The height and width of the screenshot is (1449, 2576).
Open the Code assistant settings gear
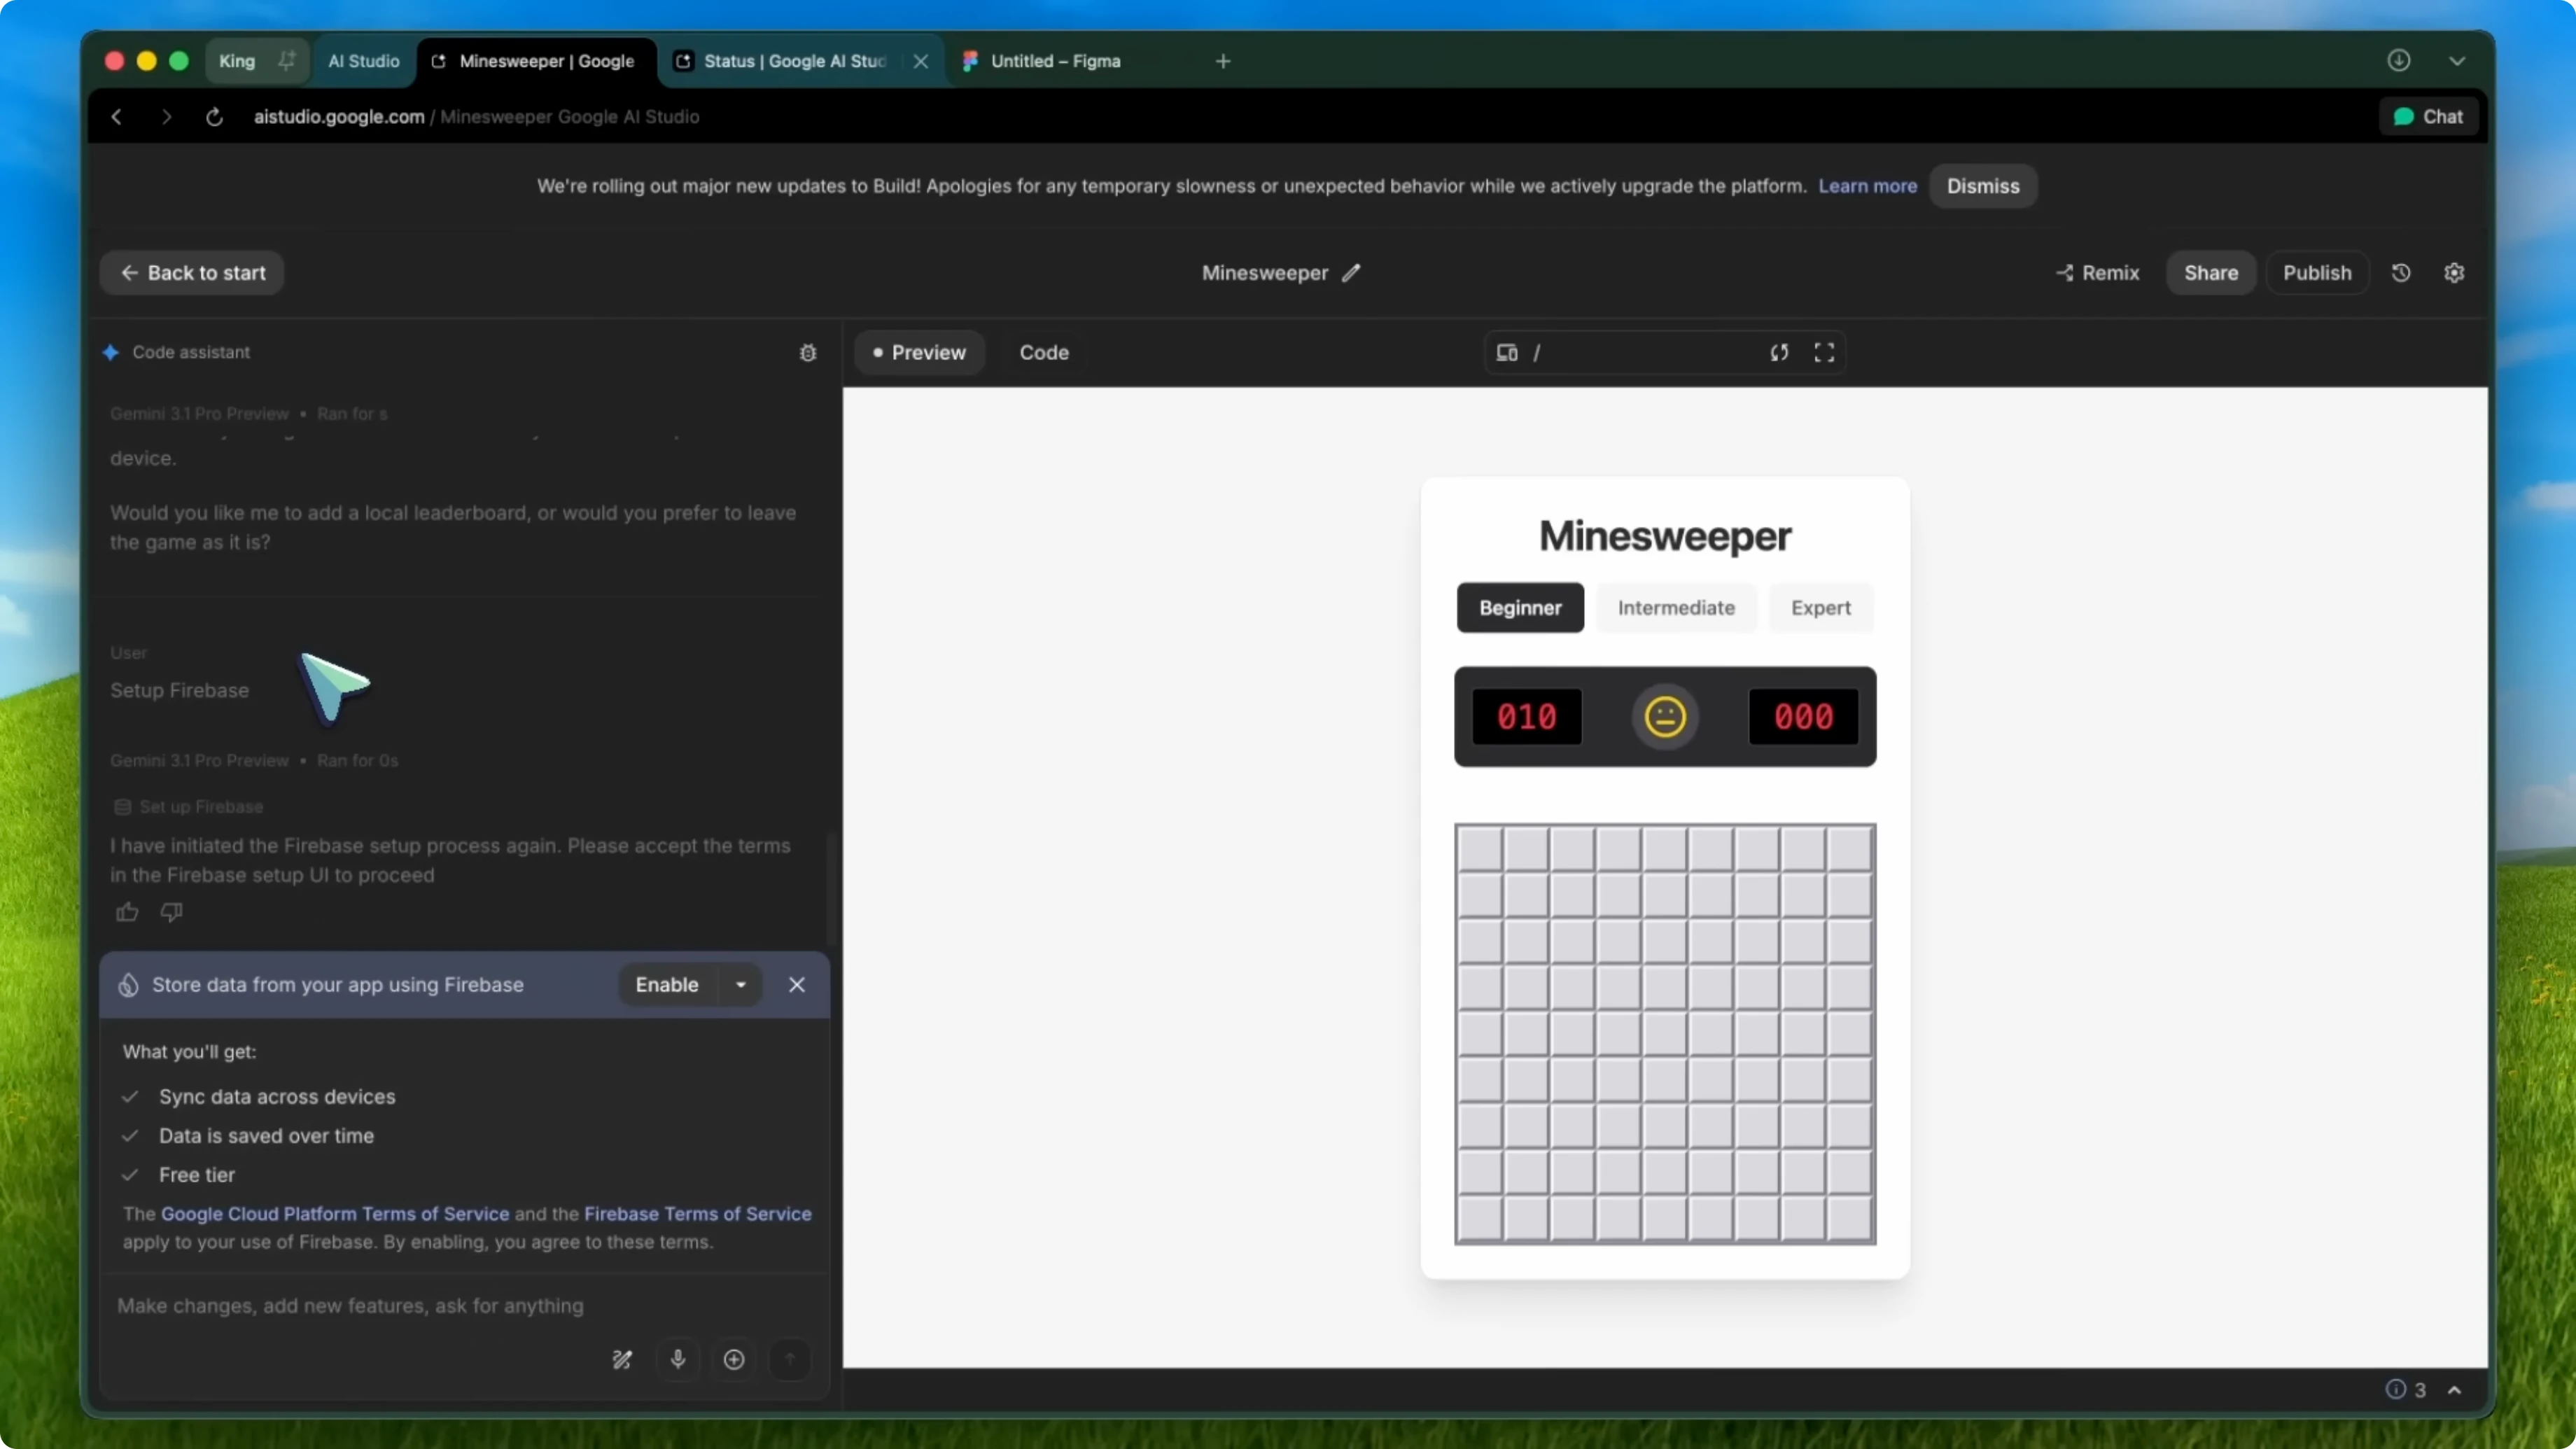(x=808, y=352)
